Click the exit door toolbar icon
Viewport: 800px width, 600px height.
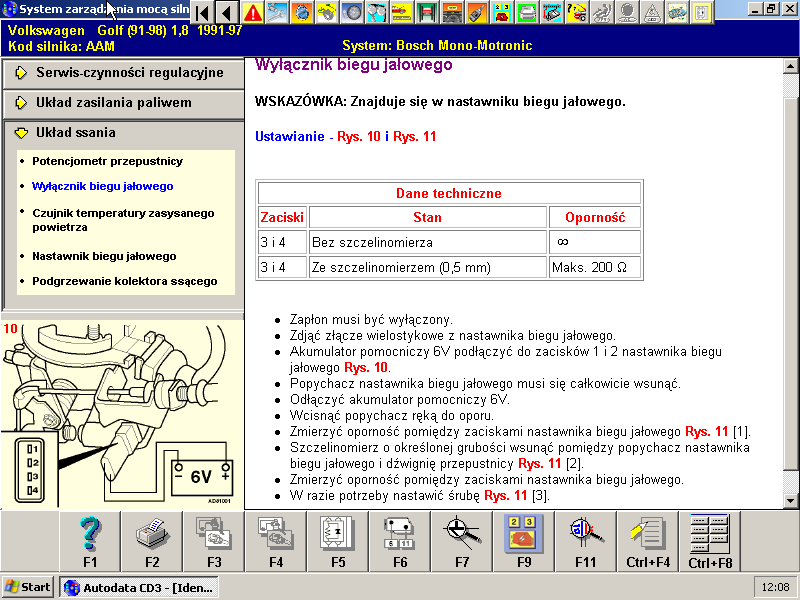click(x=702, y=12)
